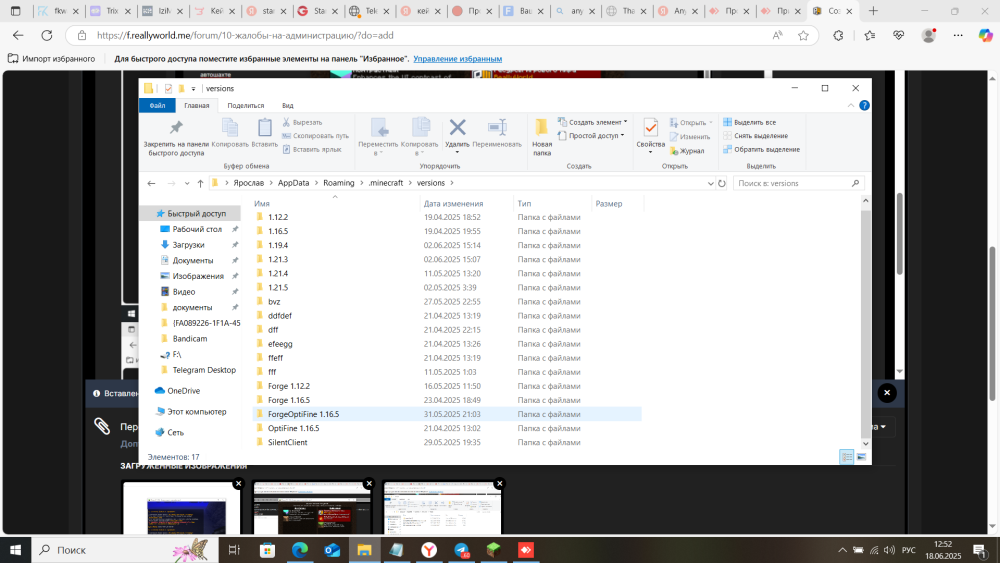1000x563 pixels.
Task: Add the page to browser favorites (star)
Action: [x=803, y=36]
